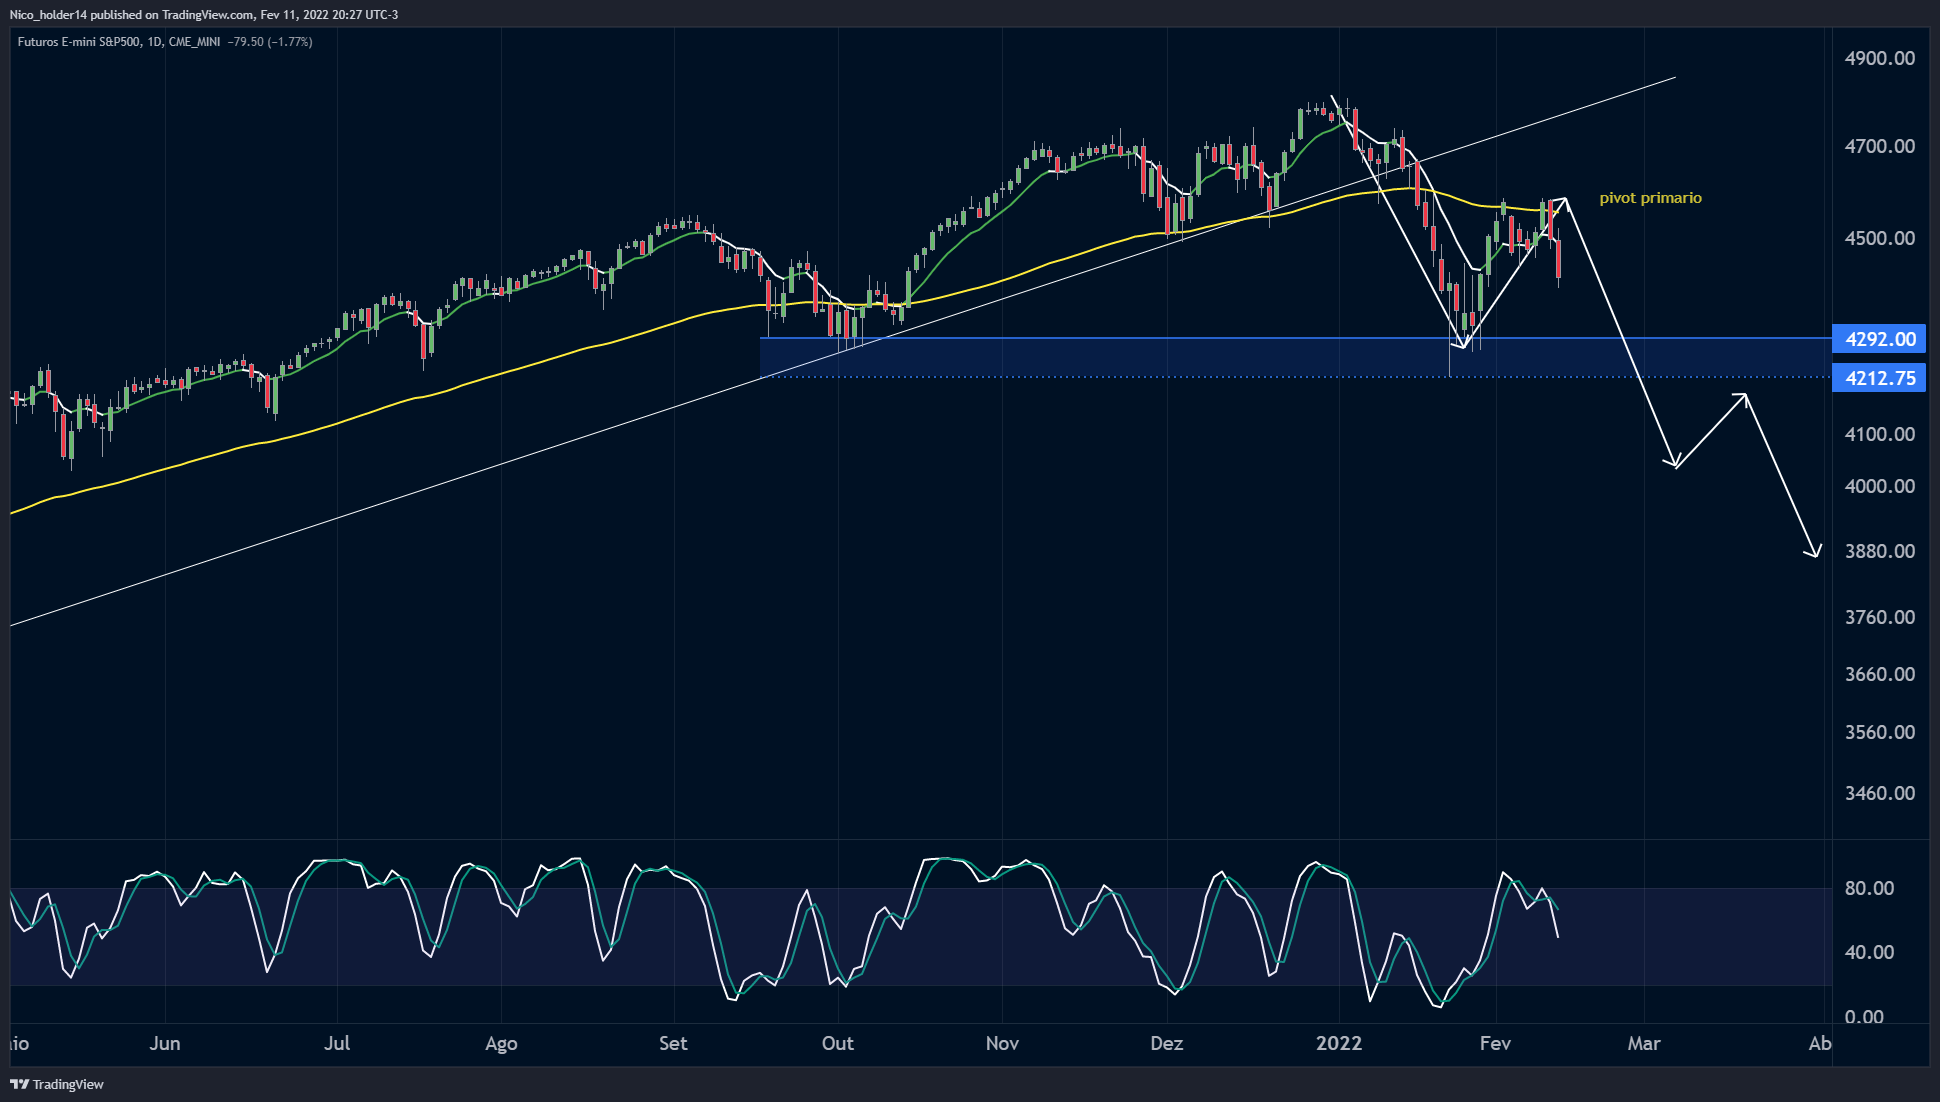This screenshot has height=1102, width=1940.
Task: Click the 'Ago' time axis label
Action: 501,1044
